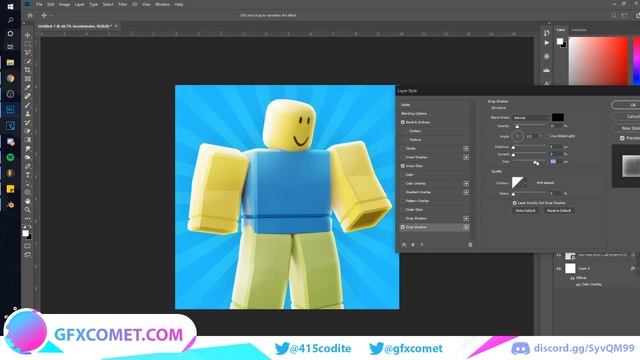Hide the Color Overlay effect eye icon
This screenshot has height=360, width=640.
(578, 284)
